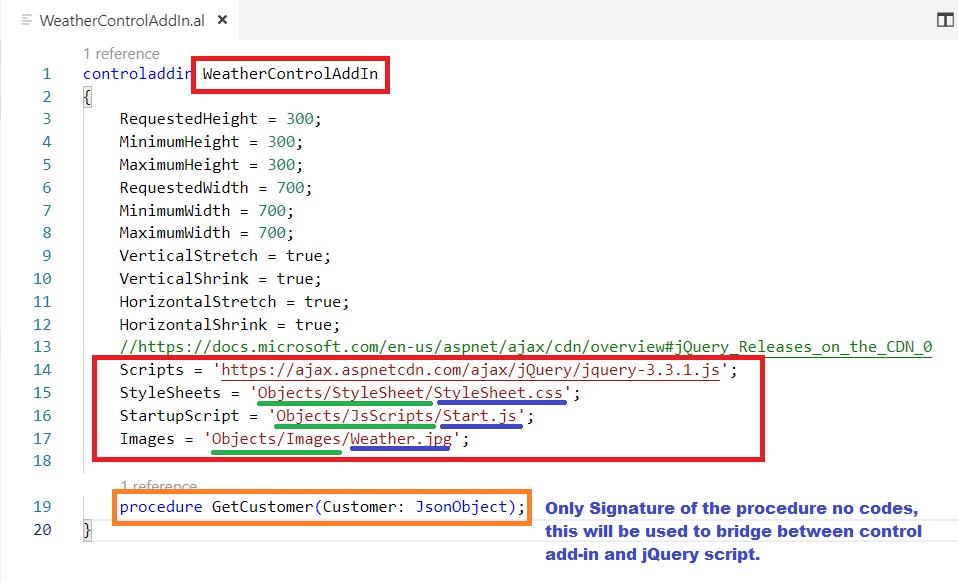
Task: Click the GetCustomer procedure name
Action: click(262, 507)
